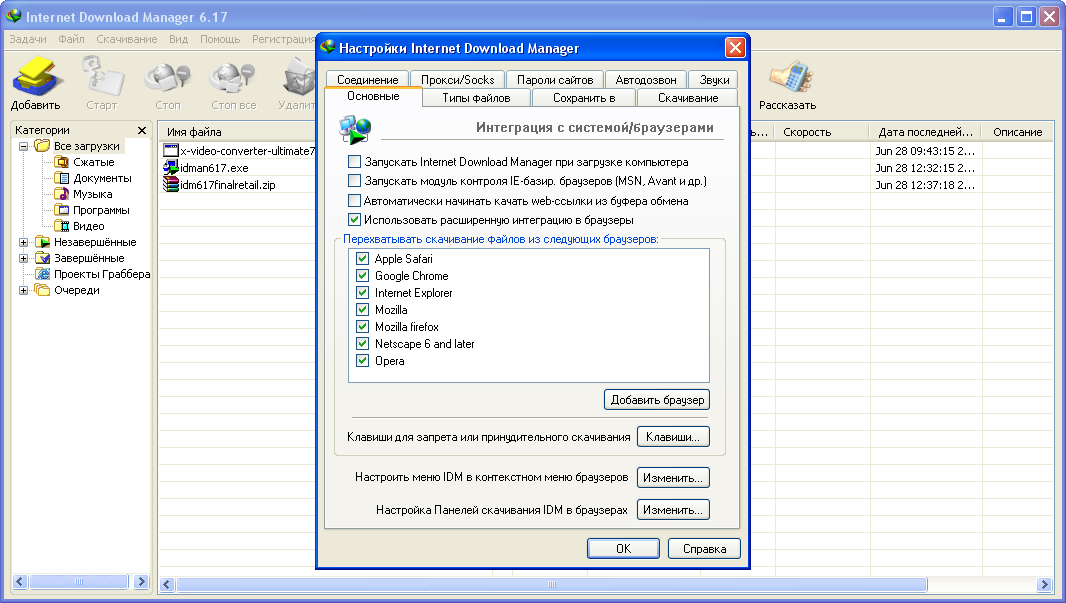Switch to the Соединение tab
1066x603 pixels.
[x=368, y=80]
